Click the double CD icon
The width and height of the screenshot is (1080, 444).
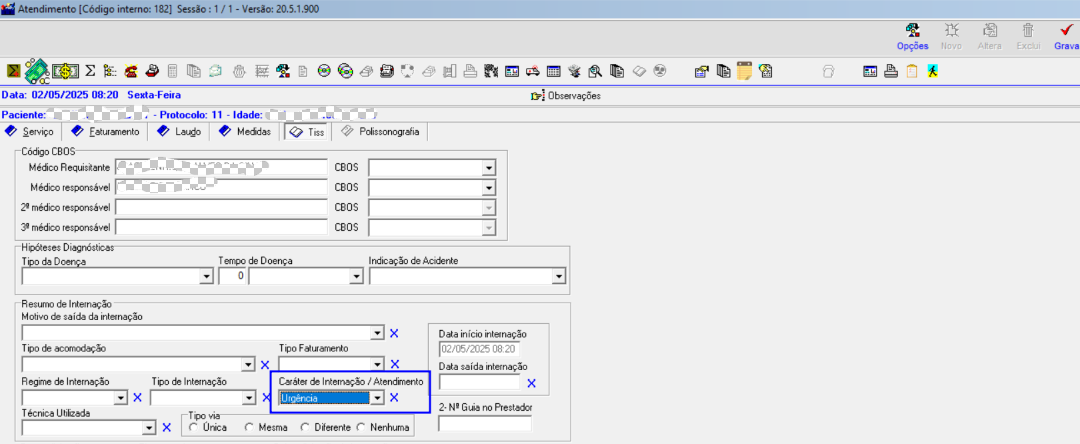point(345,71)
